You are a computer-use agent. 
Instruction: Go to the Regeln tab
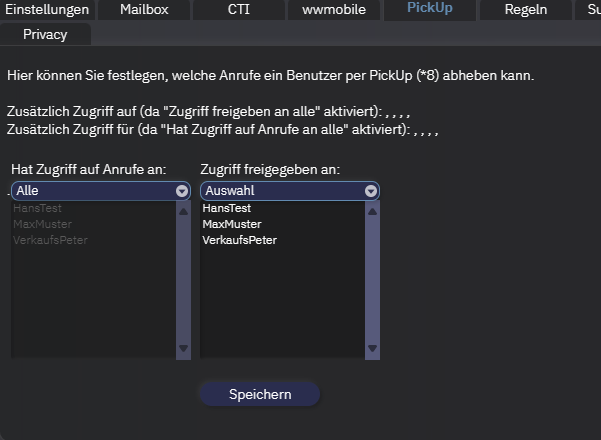(x=525, y=10)
